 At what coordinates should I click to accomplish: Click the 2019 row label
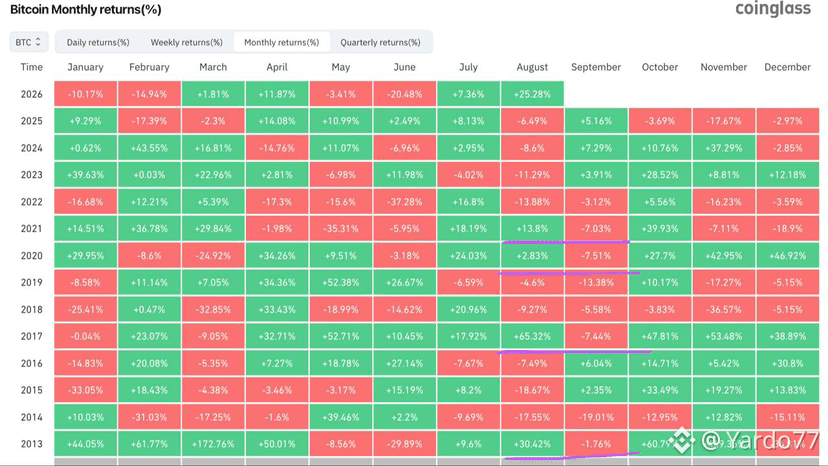point(32,283)
